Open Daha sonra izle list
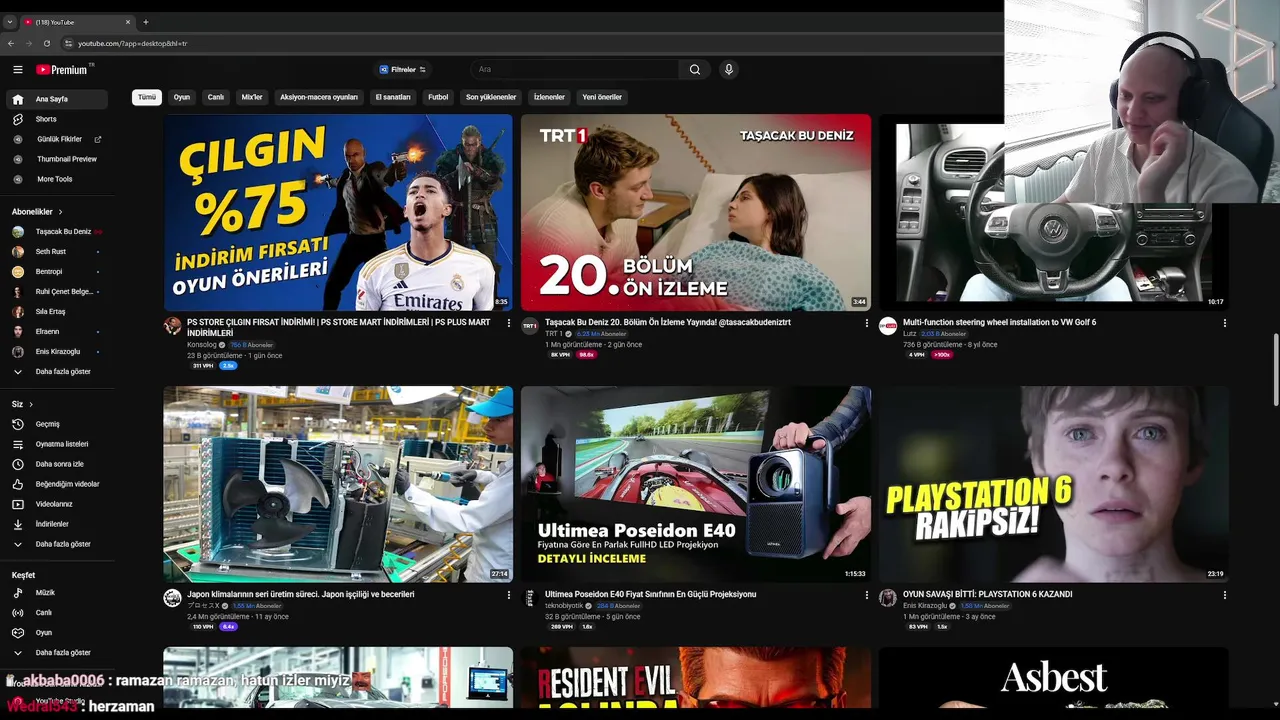The width and height of the screenshot is (1280, 720). coord(58,464)
